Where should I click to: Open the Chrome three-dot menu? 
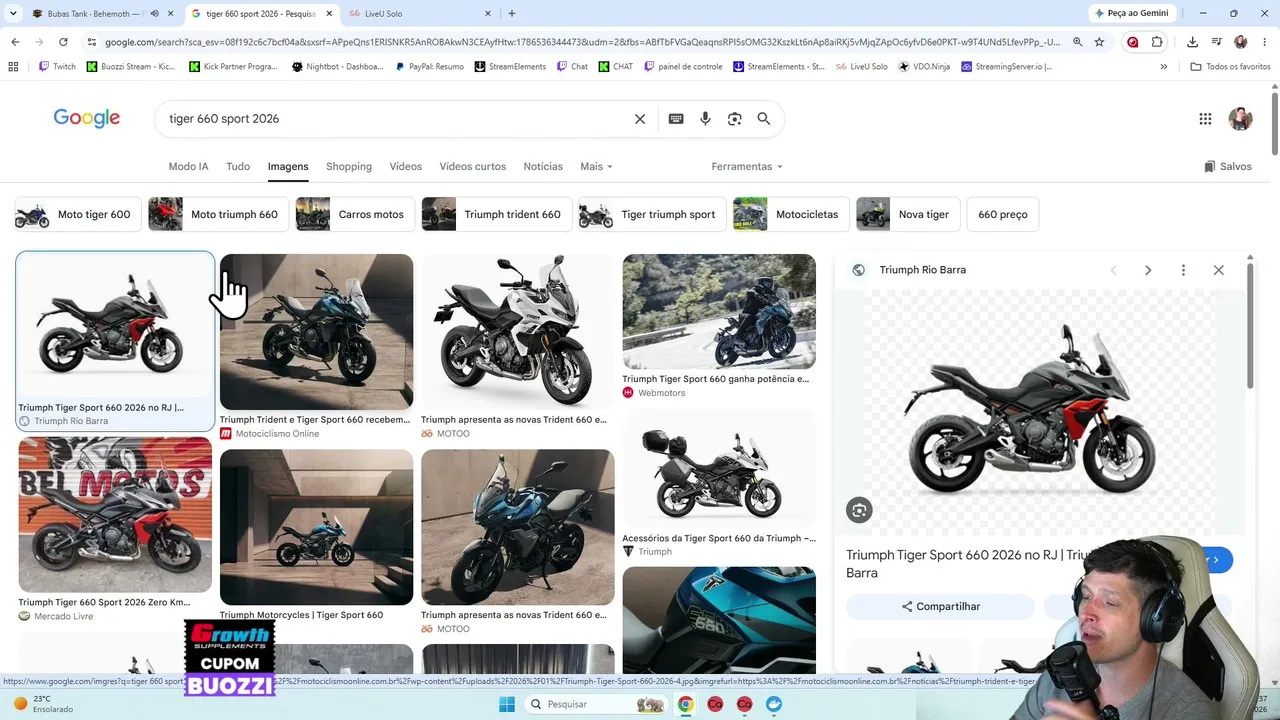pos(1263,42)
